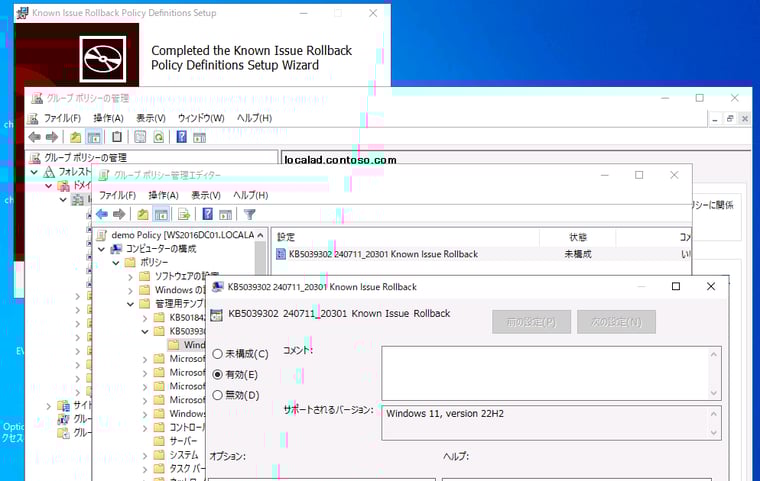This screenshot has height=481, width=760.
Task: Click clipboard icon in Group Policy Management toolbar
Action: [117, 137]
